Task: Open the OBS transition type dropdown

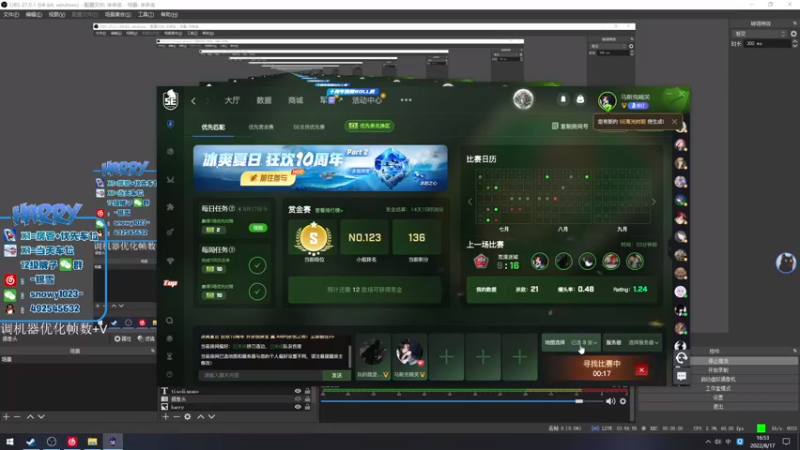Action: (x=760, y=34)
